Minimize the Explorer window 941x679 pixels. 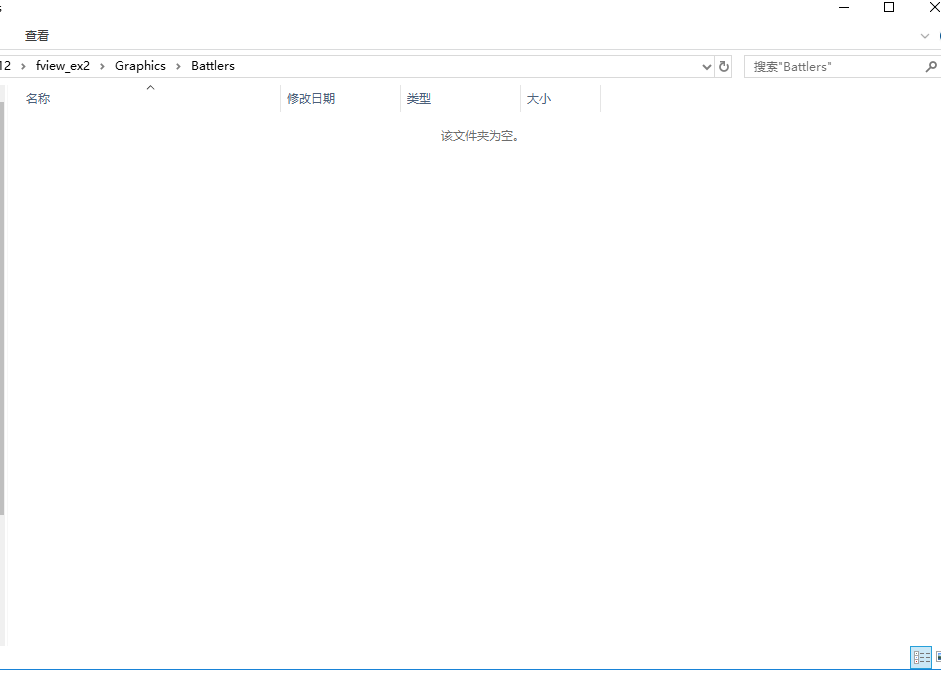pos(844,8)
